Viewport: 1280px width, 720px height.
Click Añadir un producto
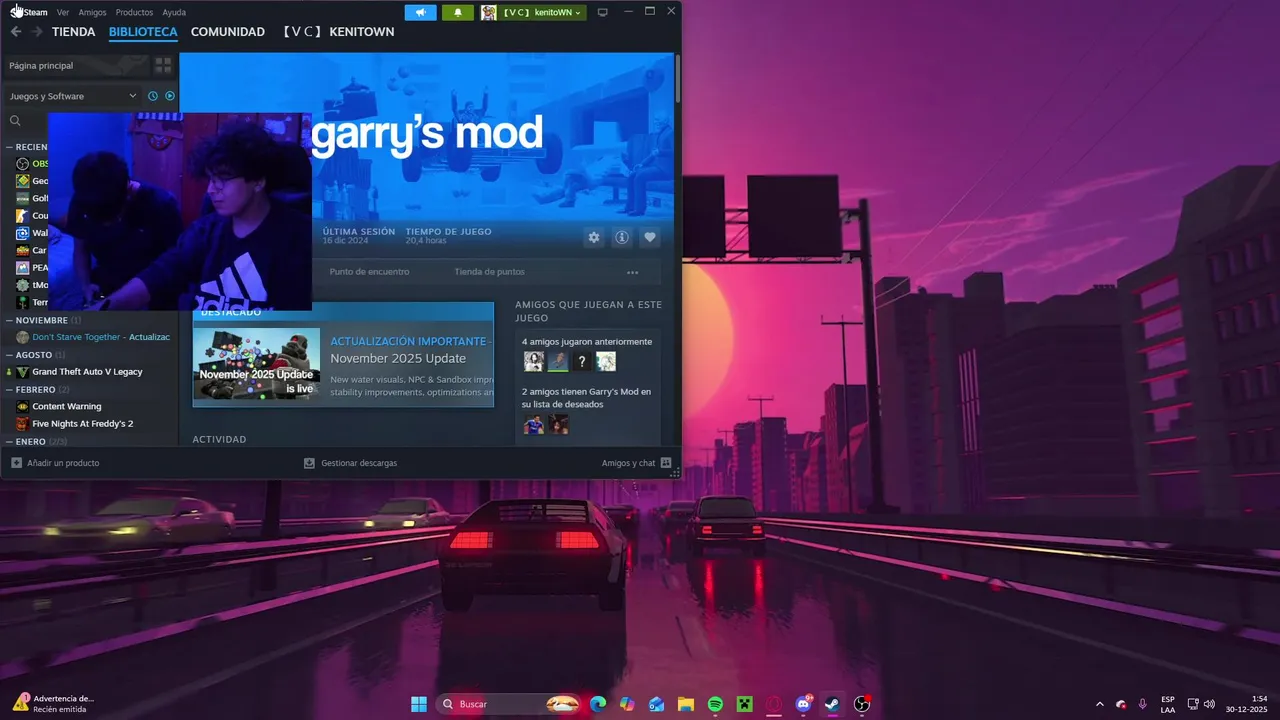coord(55,463)
